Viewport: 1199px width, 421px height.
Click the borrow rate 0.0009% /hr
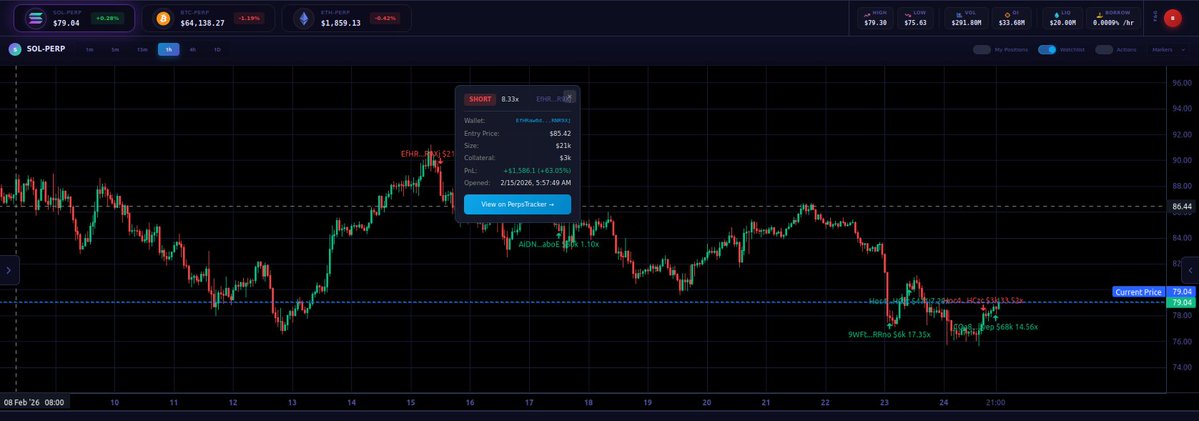[x=1112, y=23]
